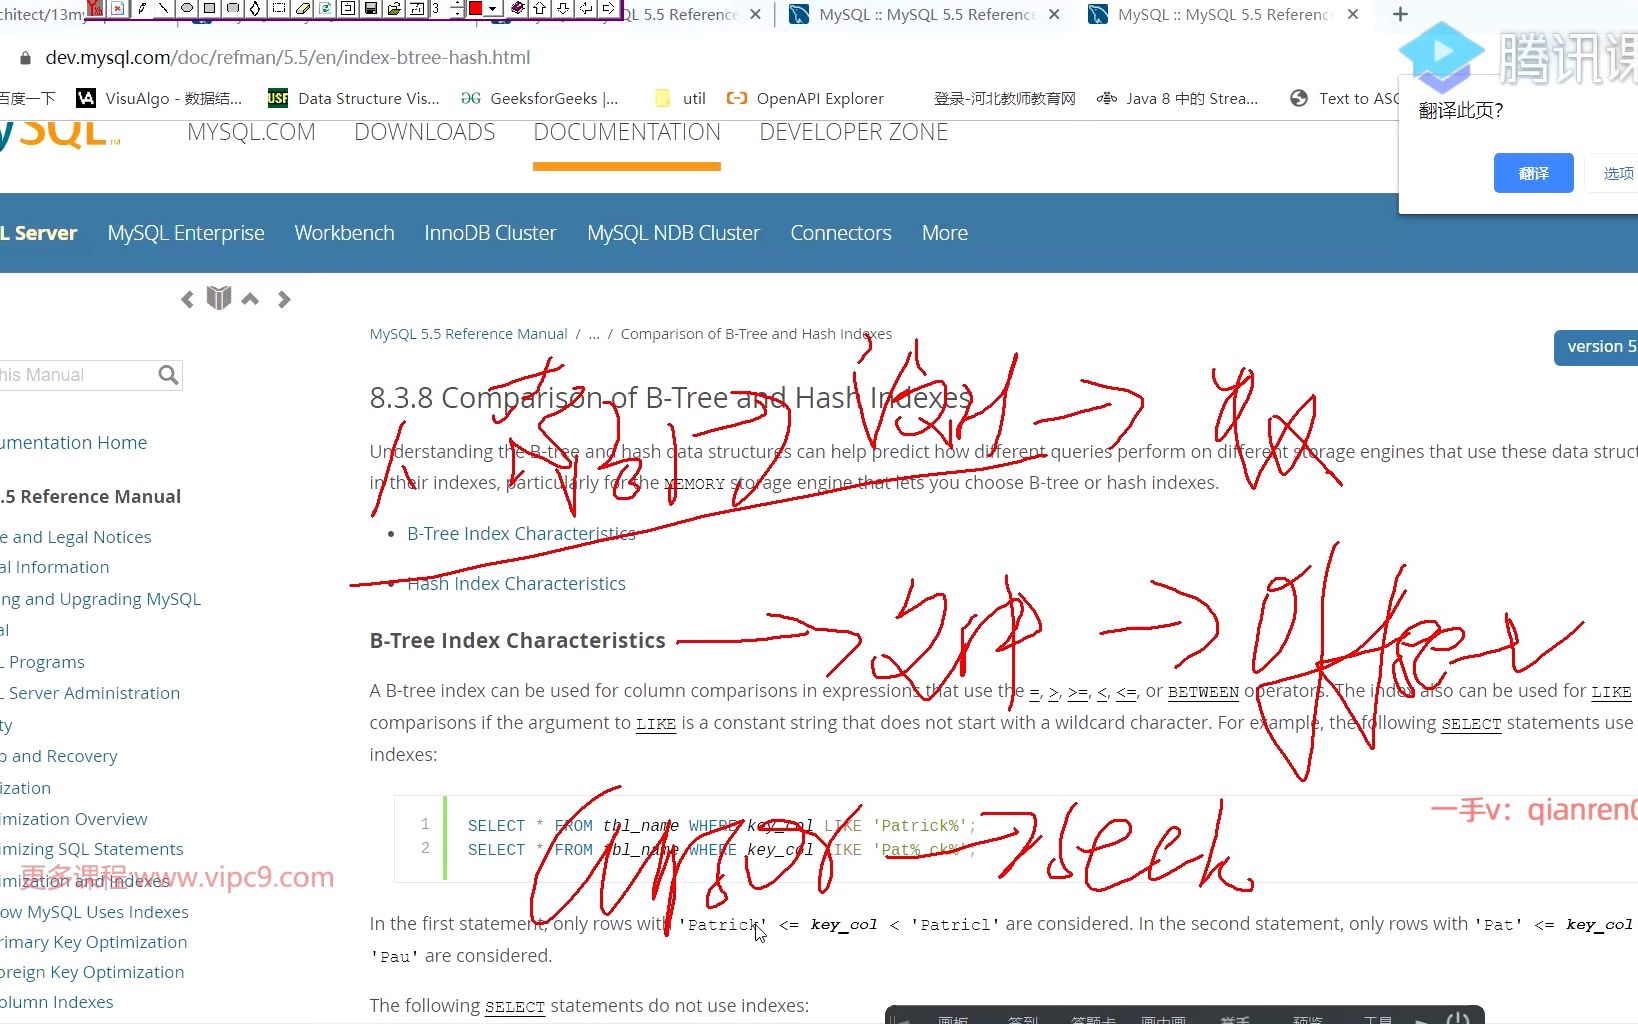Open InnoDB Cluster section
1638x1024 pixels.
490,233
